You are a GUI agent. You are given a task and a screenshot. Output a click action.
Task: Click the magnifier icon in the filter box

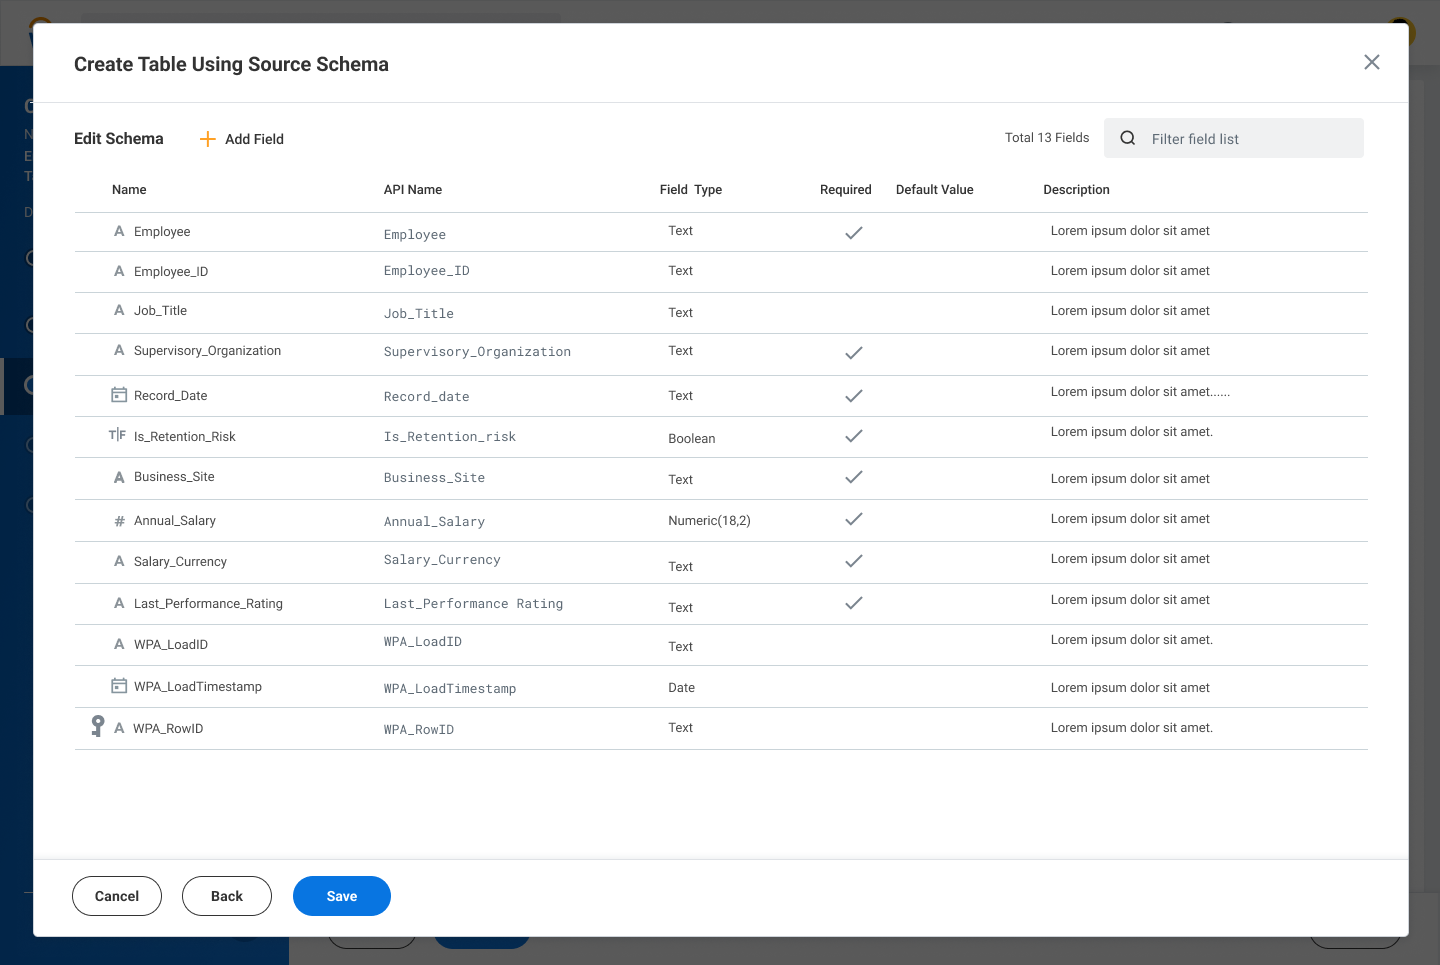click(x=1128, y=138)
